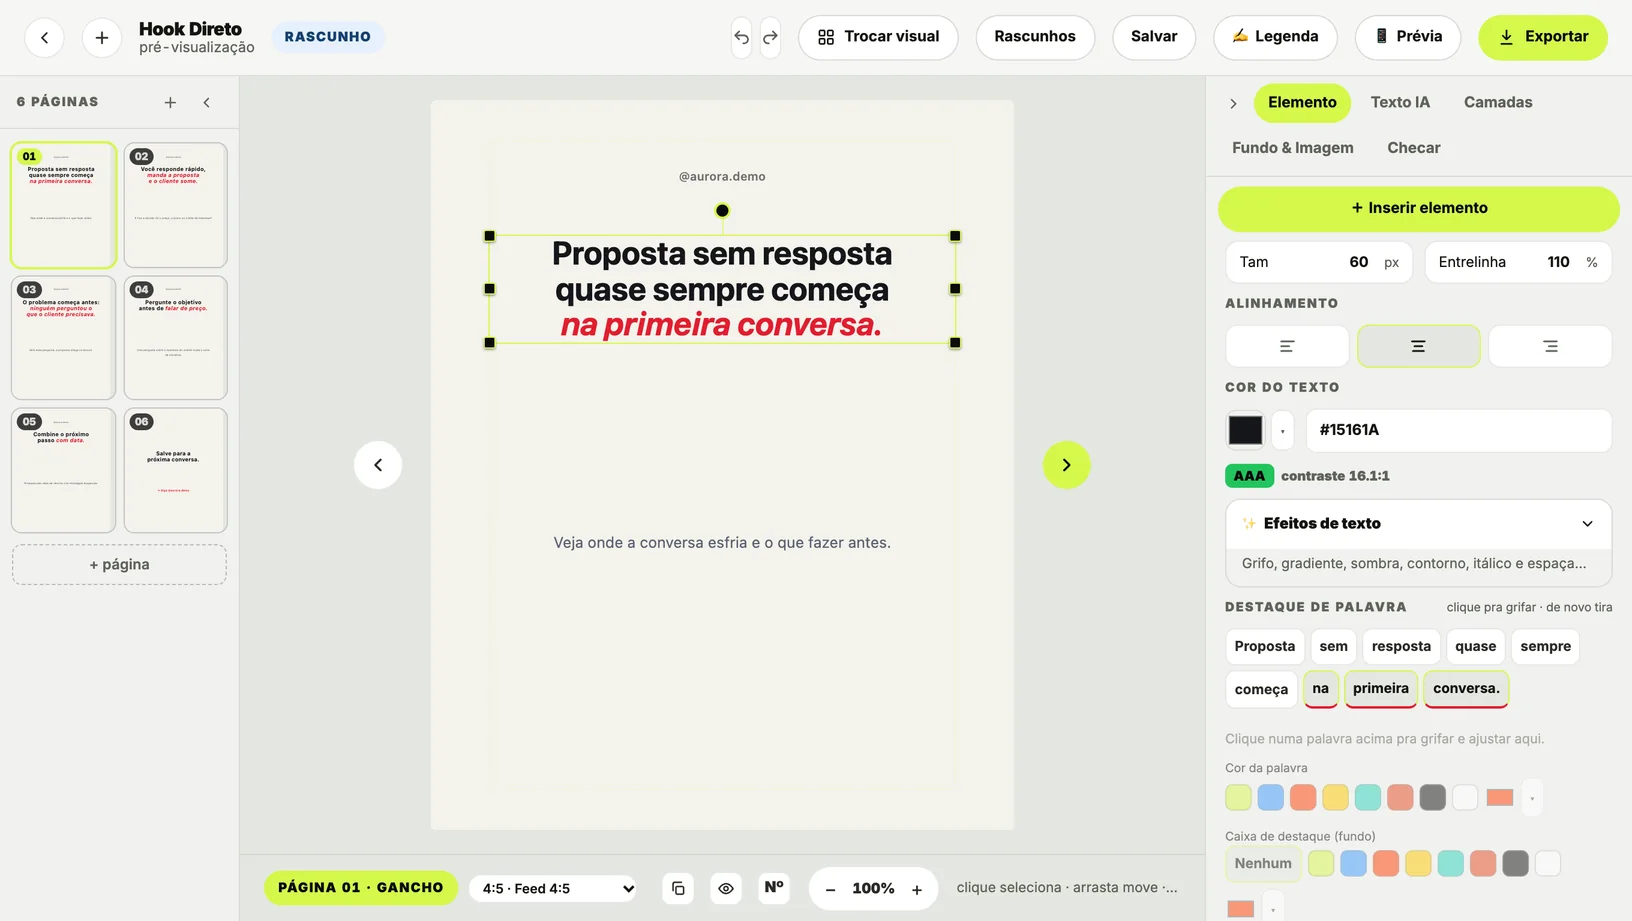Screen dimensions: 1632x921
Task: Click the duplicate page icon in bottom bar
Action: 678,888
